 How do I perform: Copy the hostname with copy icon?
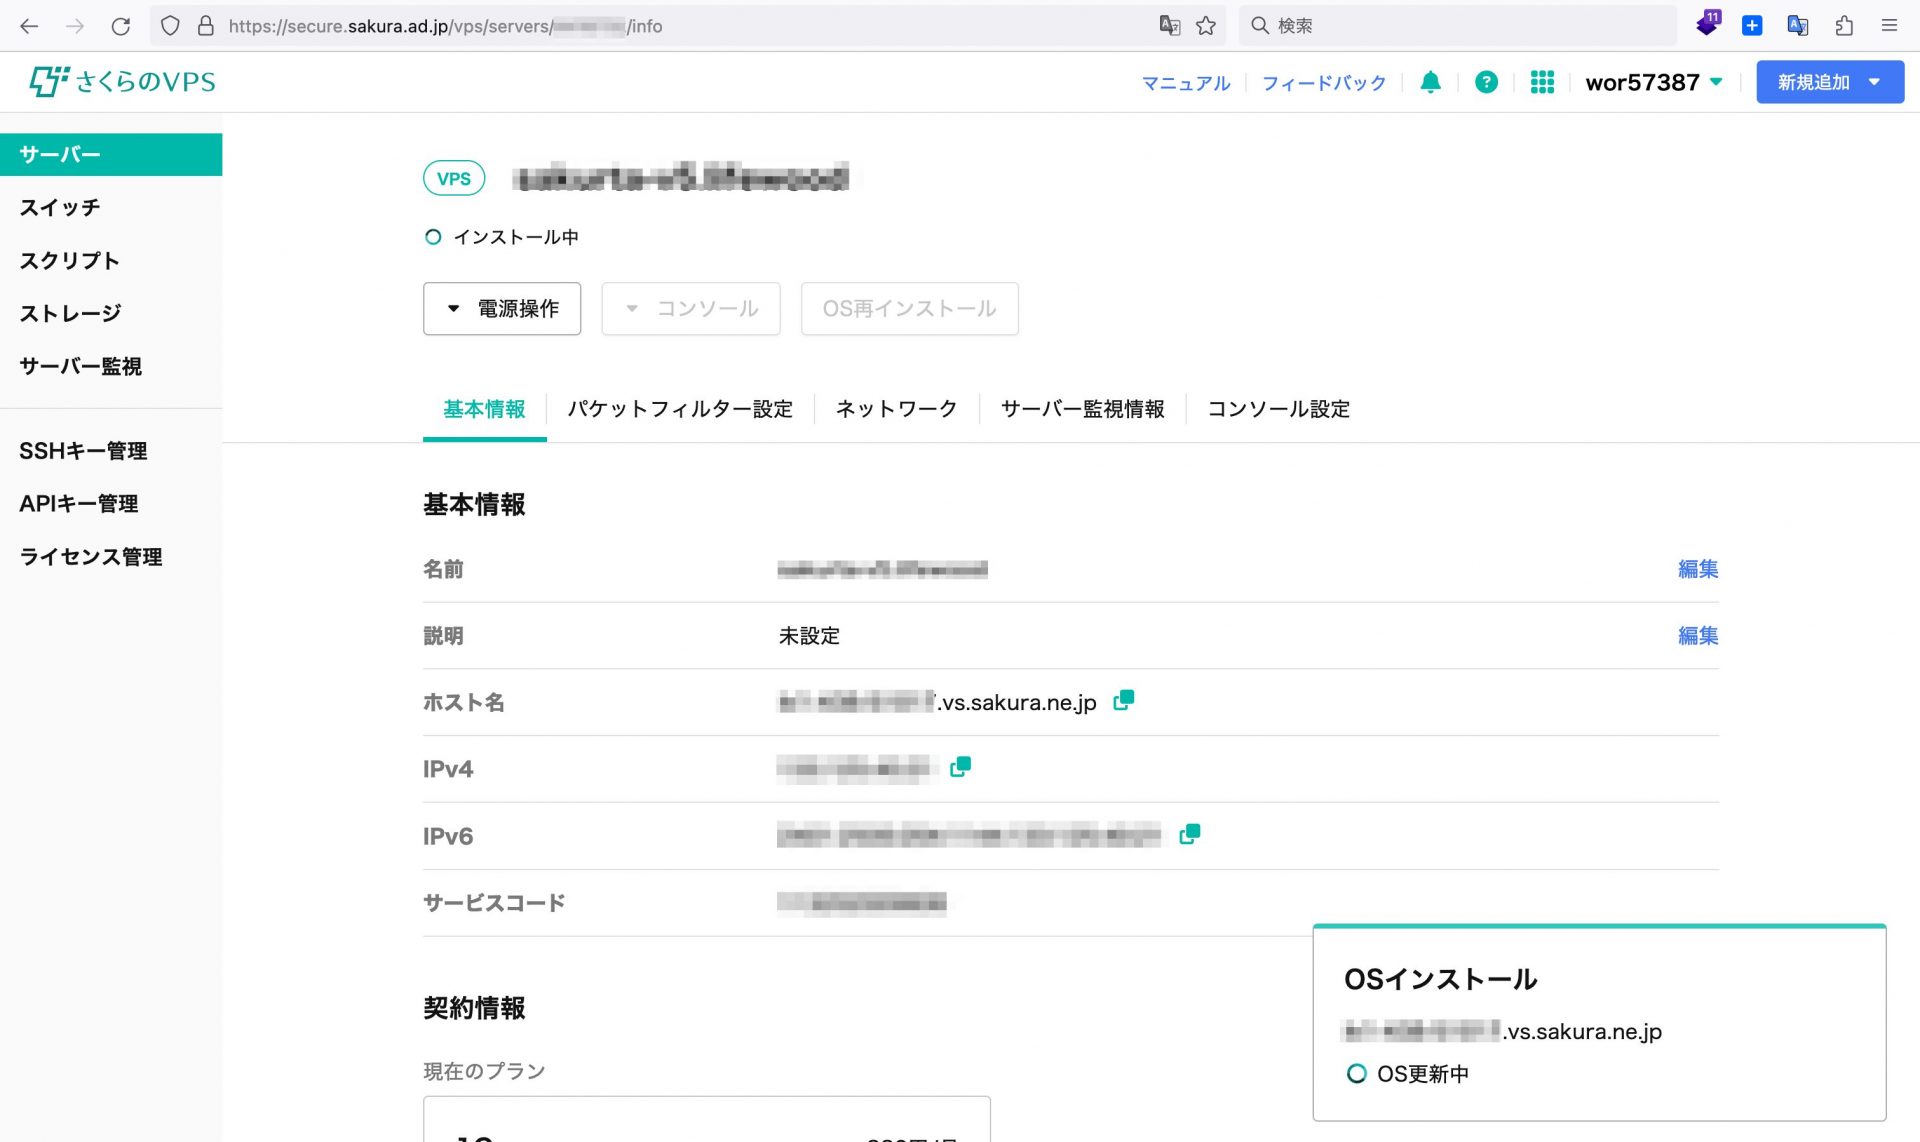click(1123, 700)
